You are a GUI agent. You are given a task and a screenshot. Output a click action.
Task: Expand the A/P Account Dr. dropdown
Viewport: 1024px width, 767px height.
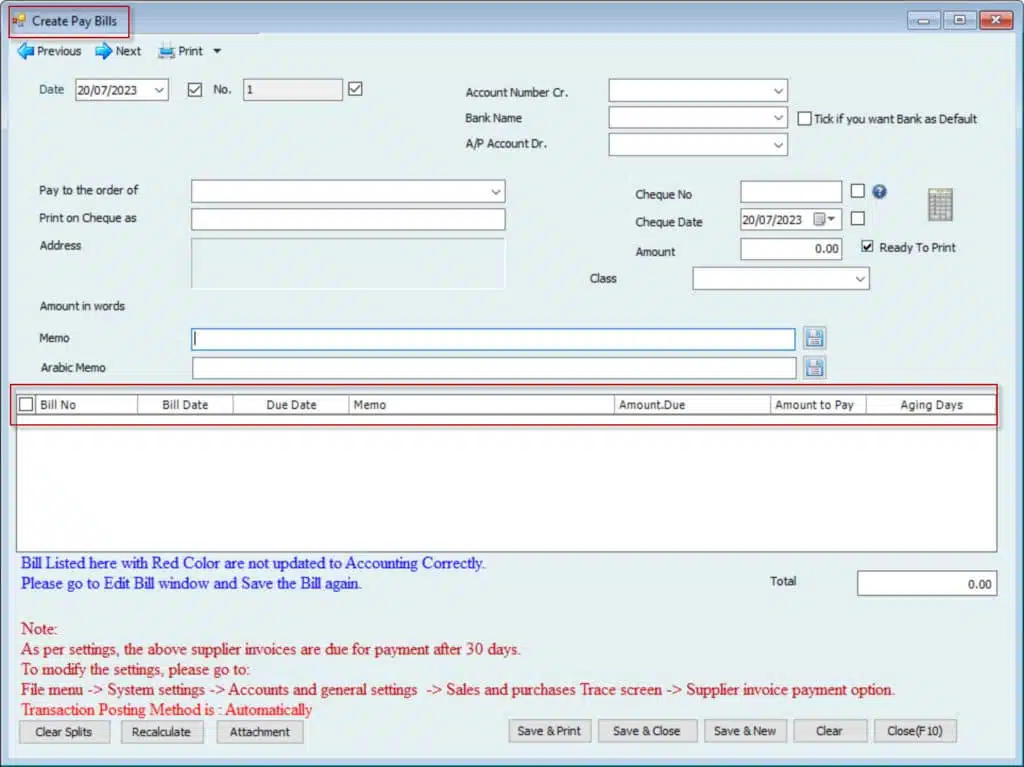tap(778, 145)
